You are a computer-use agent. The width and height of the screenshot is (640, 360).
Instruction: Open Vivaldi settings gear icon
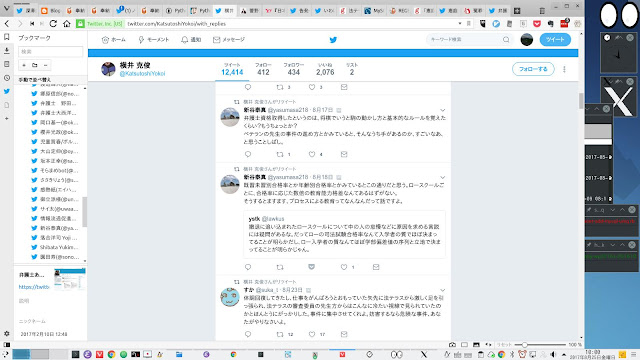point(7,333)
